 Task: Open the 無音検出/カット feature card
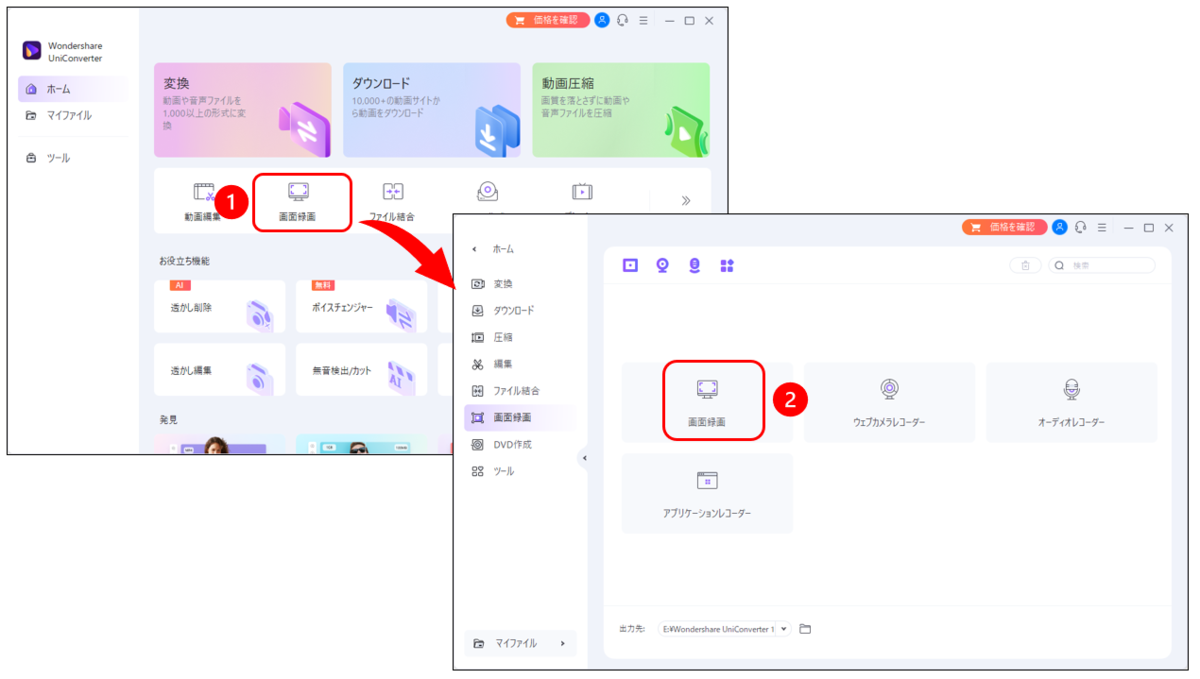[361, 370]
